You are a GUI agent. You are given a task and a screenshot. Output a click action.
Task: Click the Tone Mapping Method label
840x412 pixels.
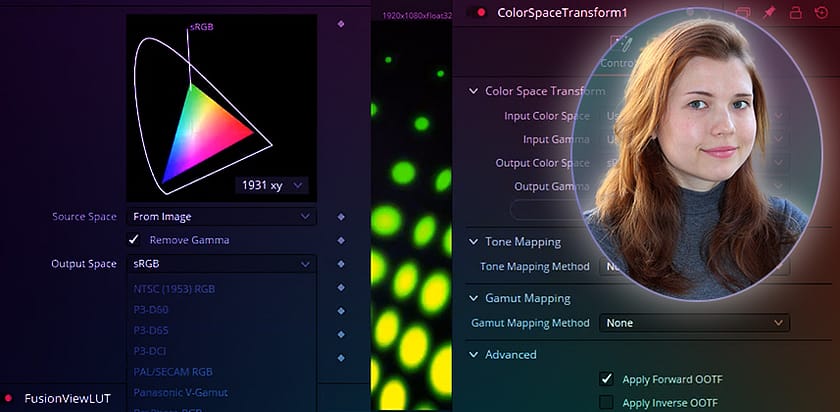535,266
